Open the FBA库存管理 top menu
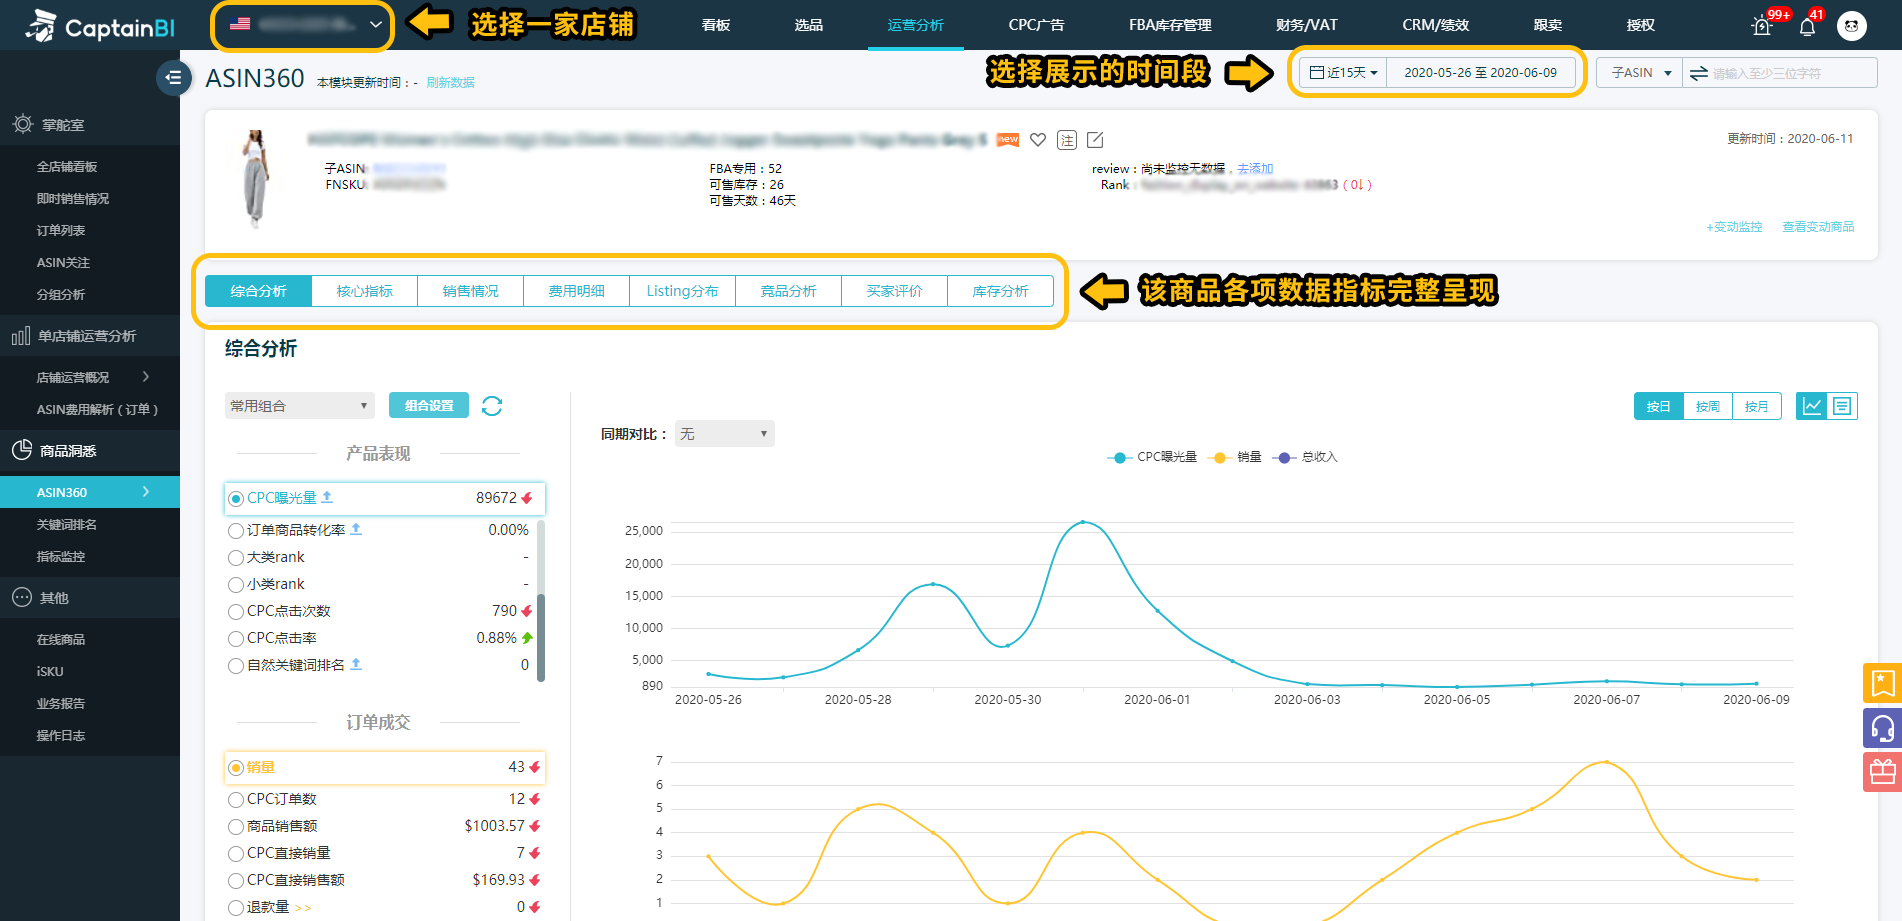 tap(1170, 25)
